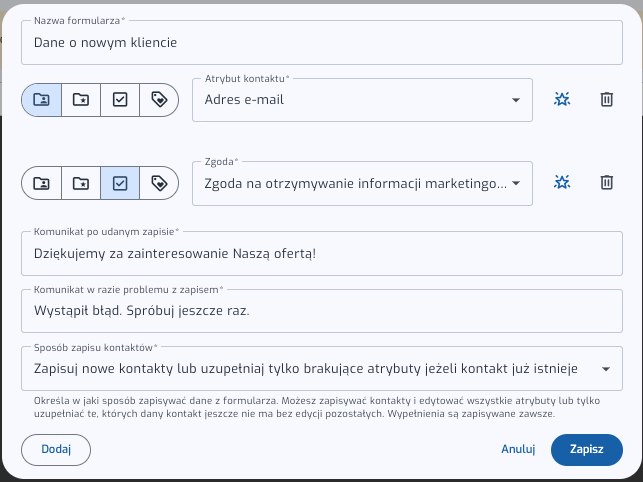Toggle required star icon beside Adres e-mail
643x482 pixels.
[563, 99]
